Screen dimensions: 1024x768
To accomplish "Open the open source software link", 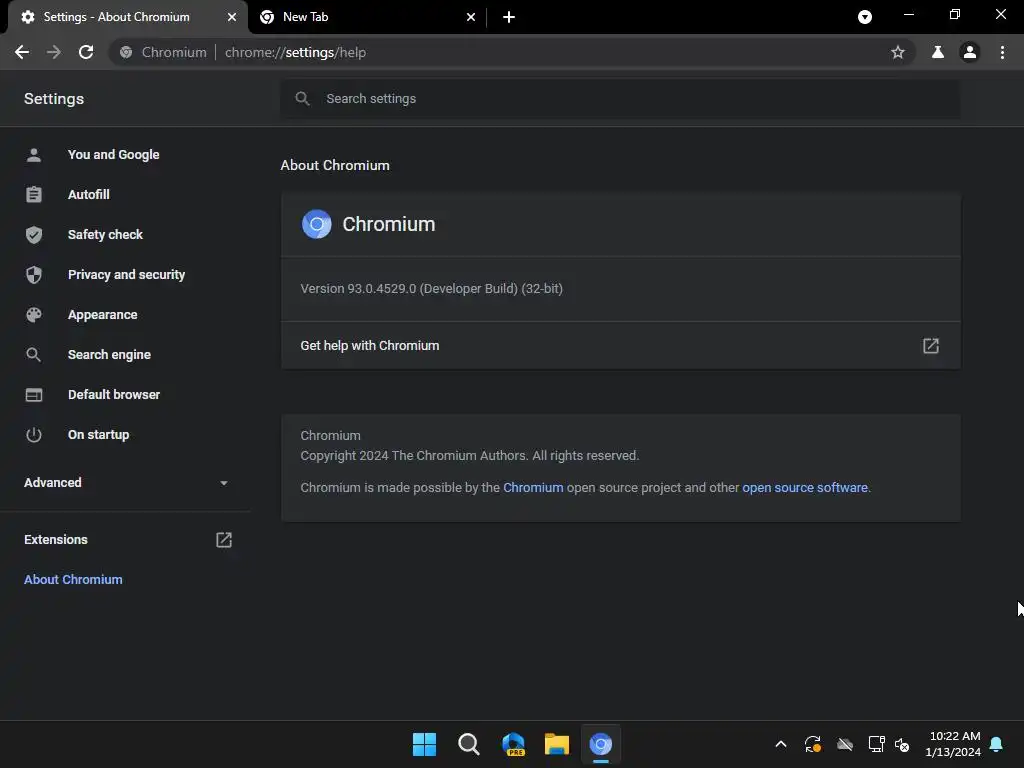I will click(x=805, y=488).
